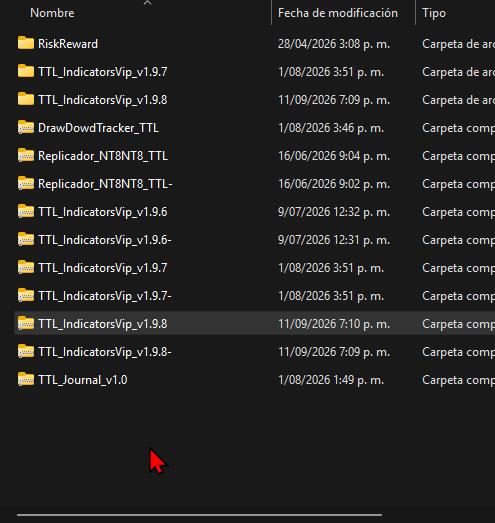Sort by the Nombre column header
495x523 pixels.
pyautogui.click(x=52, y=13)
